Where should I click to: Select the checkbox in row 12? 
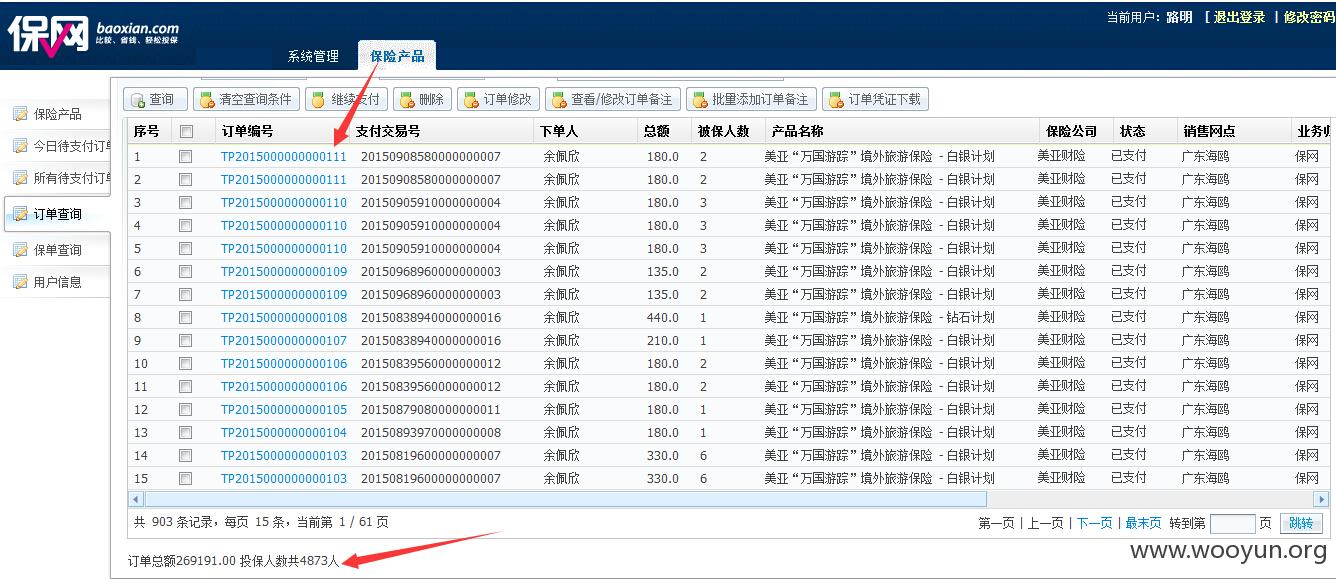186,410
